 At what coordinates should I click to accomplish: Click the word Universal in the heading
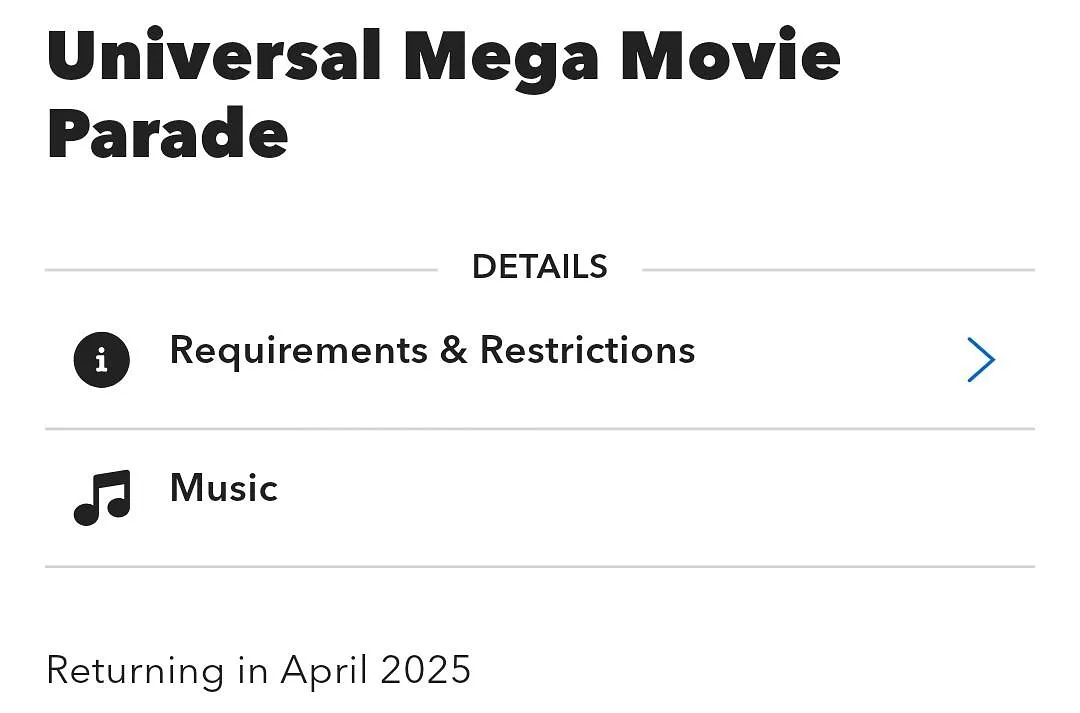click(214, 54)
